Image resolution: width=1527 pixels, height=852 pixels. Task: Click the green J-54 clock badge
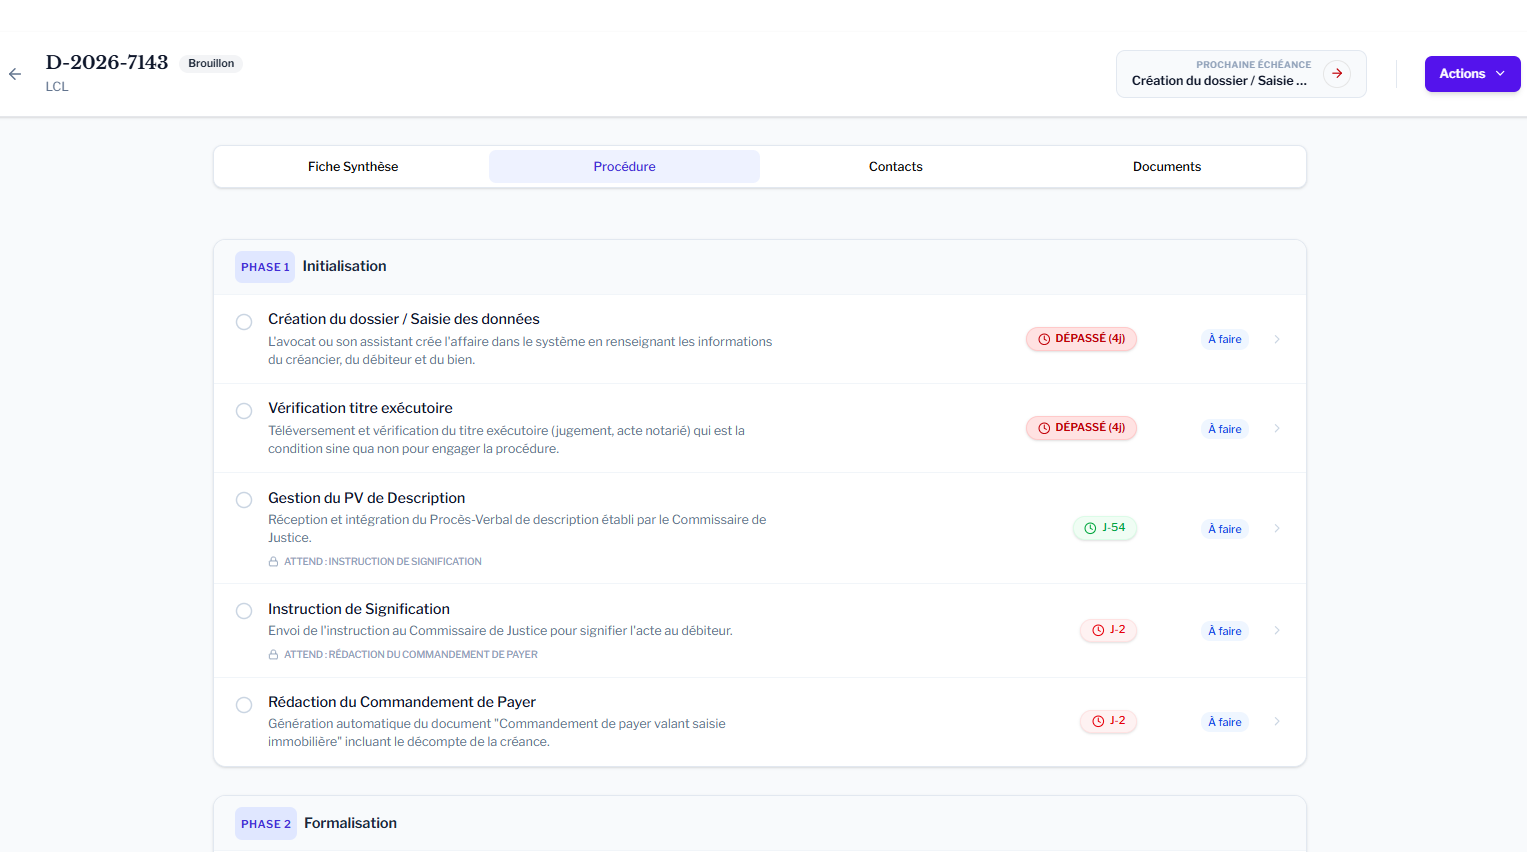[x=1104, y=528]
